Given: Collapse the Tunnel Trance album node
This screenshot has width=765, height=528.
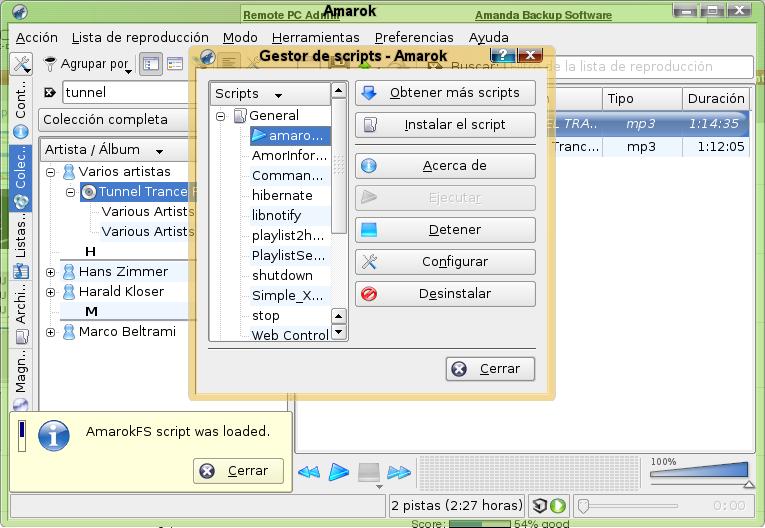Looking at the screenshot, I should click(x=71, y=192).
